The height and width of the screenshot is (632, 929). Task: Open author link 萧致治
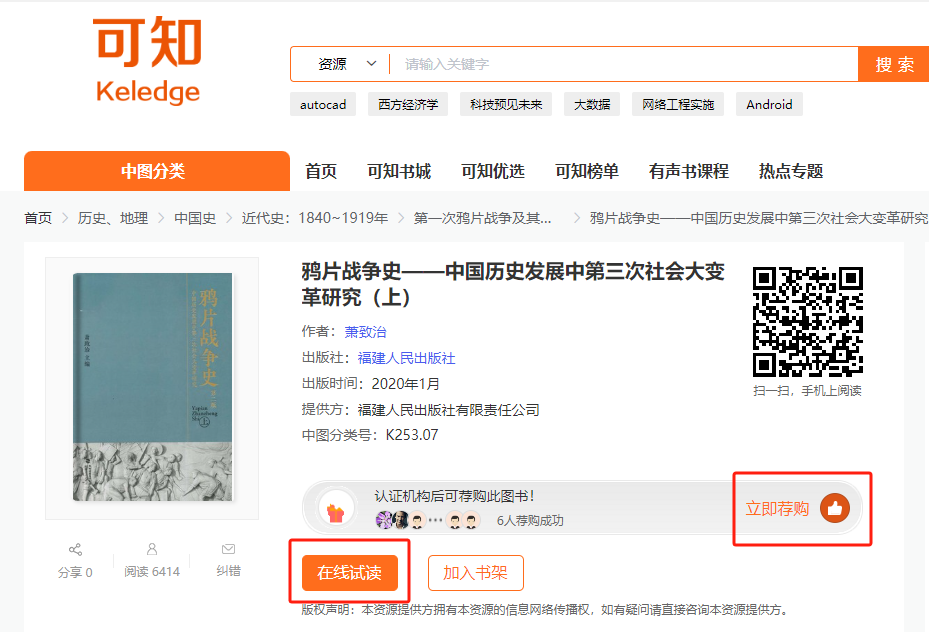(x=366, y=332)
